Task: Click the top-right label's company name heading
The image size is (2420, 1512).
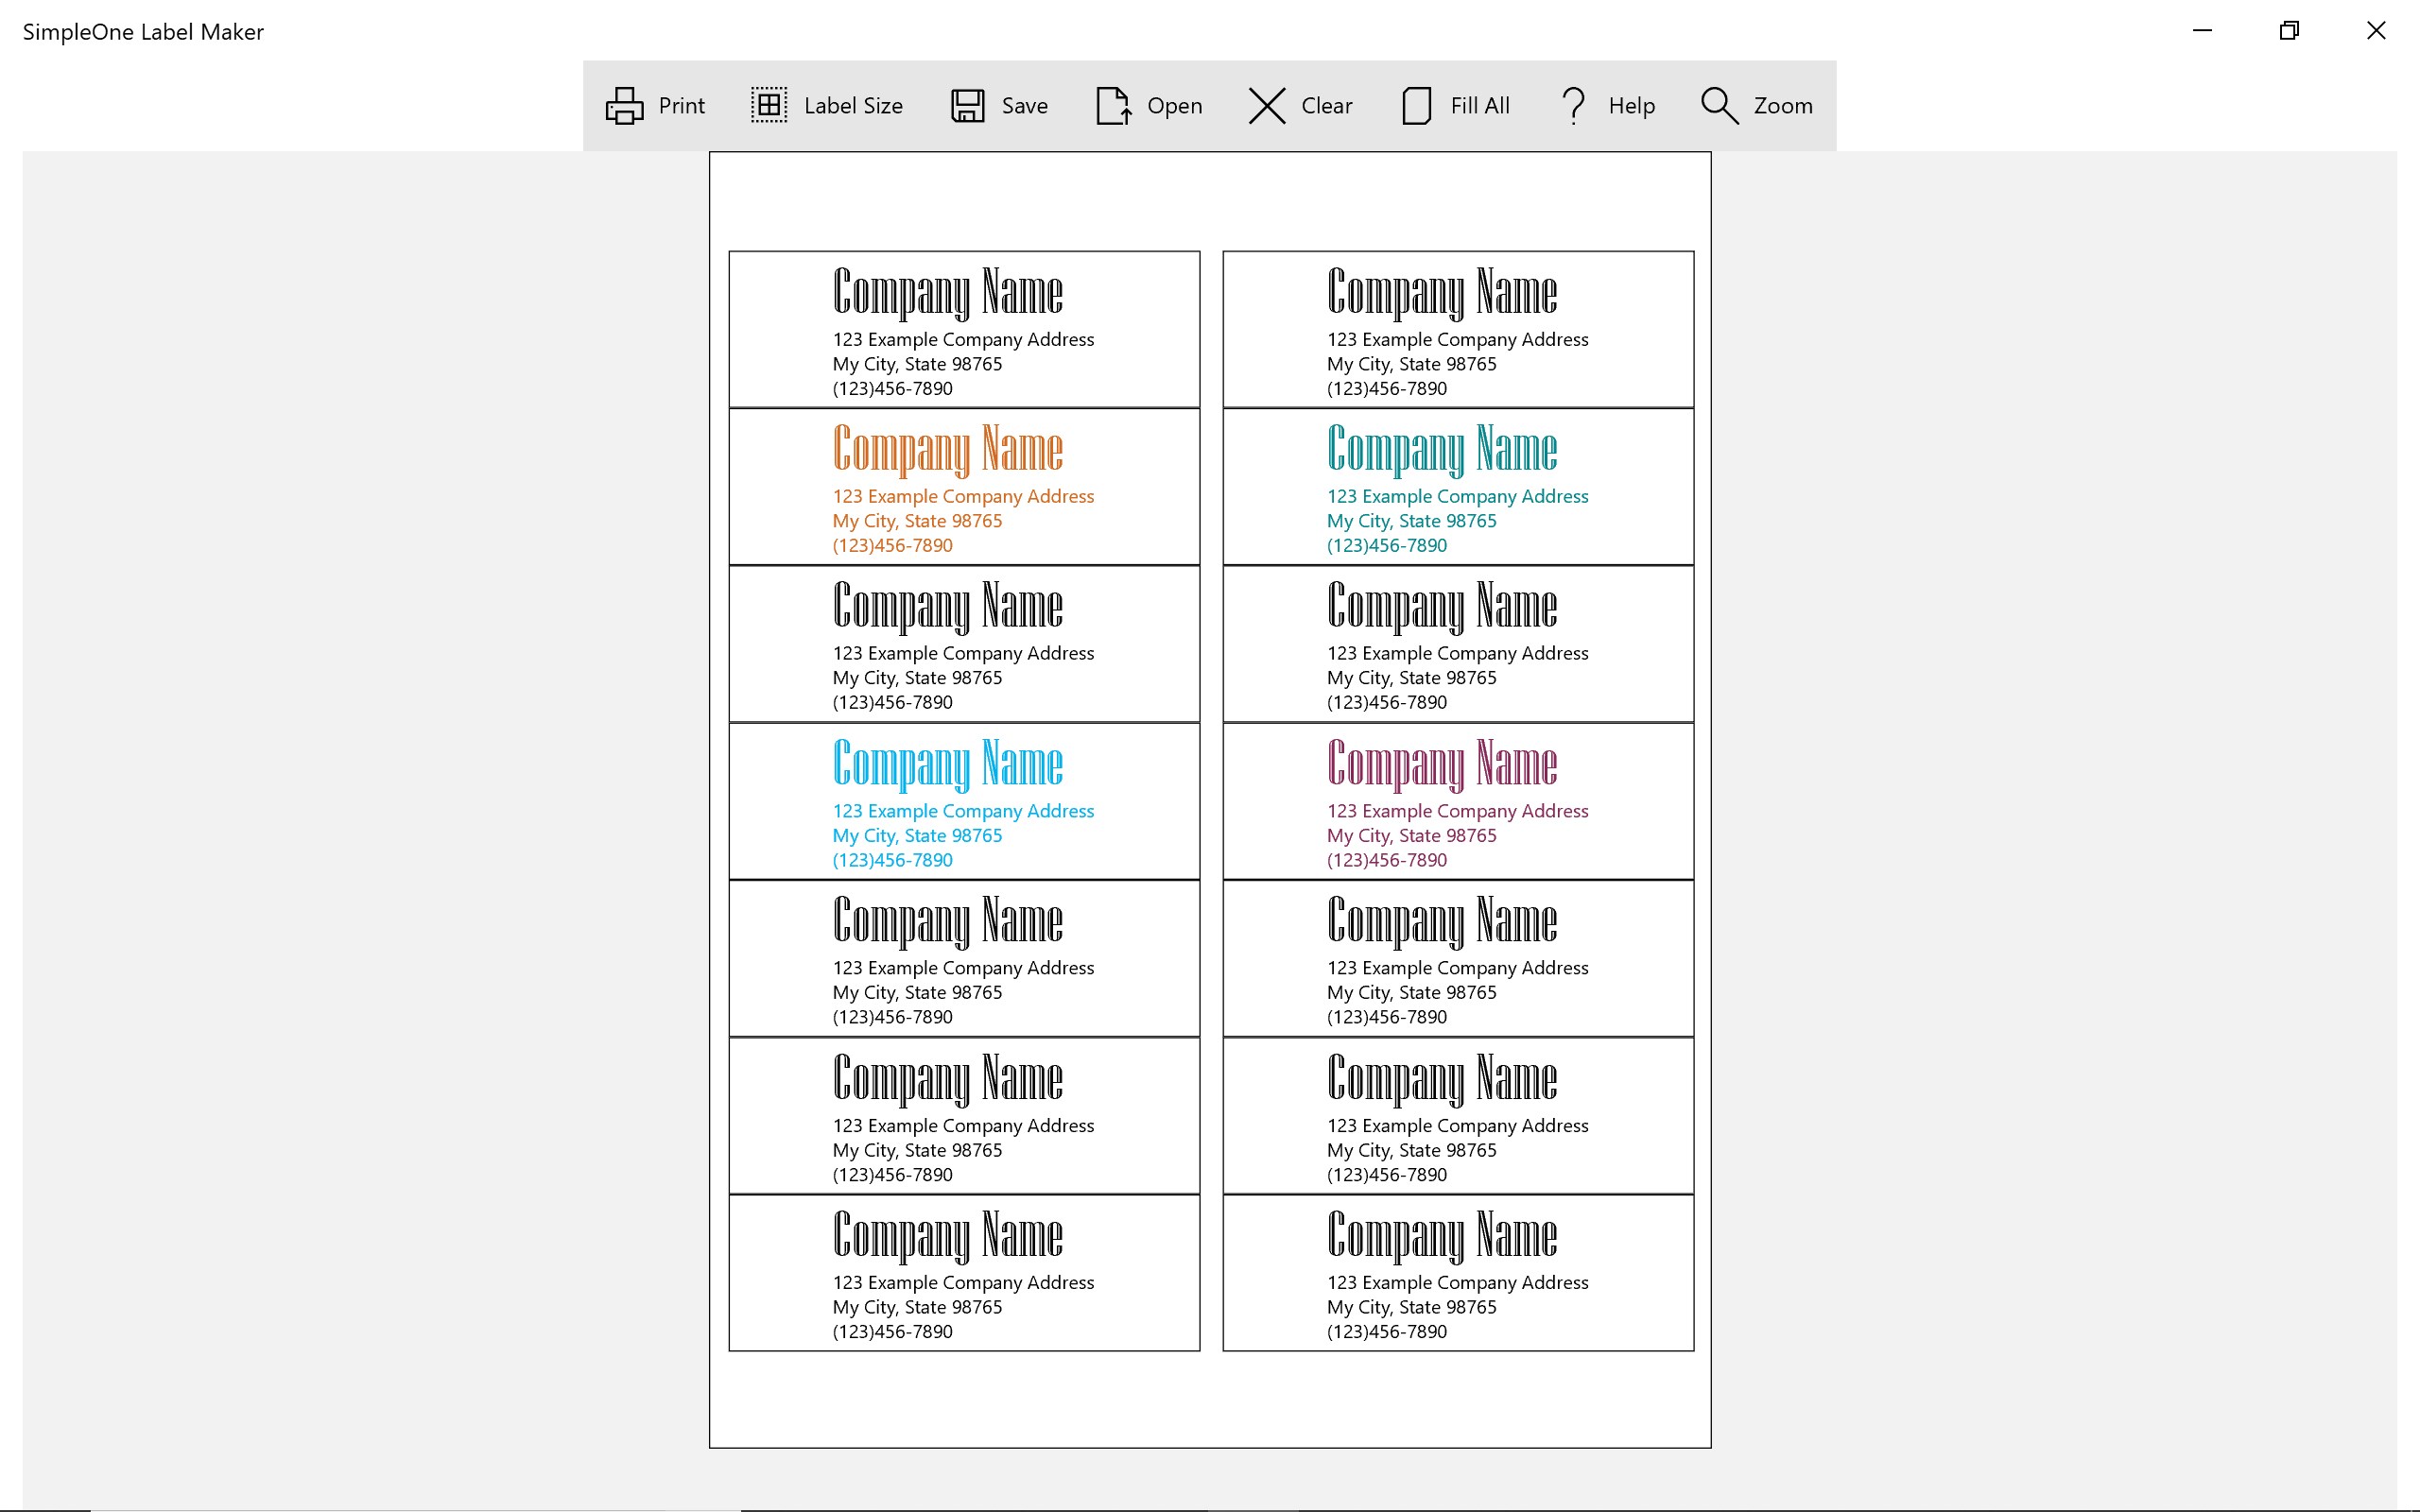Action: tap(1441, 292)
